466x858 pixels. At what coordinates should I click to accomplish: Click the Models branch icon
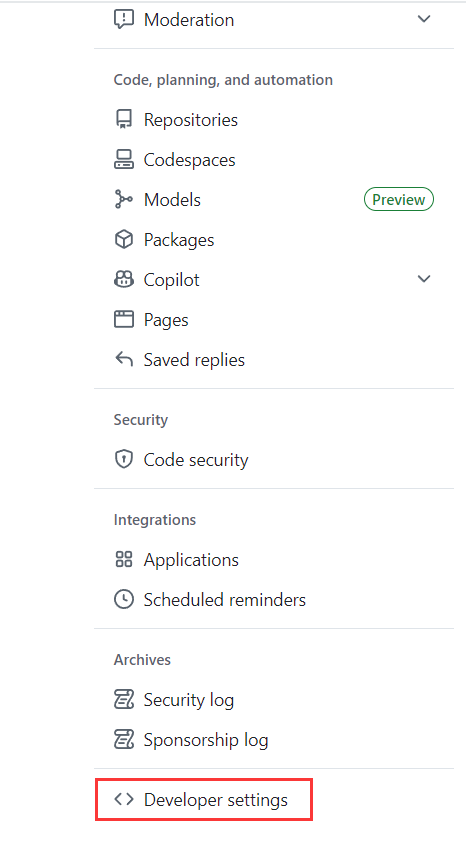(124, 199)
